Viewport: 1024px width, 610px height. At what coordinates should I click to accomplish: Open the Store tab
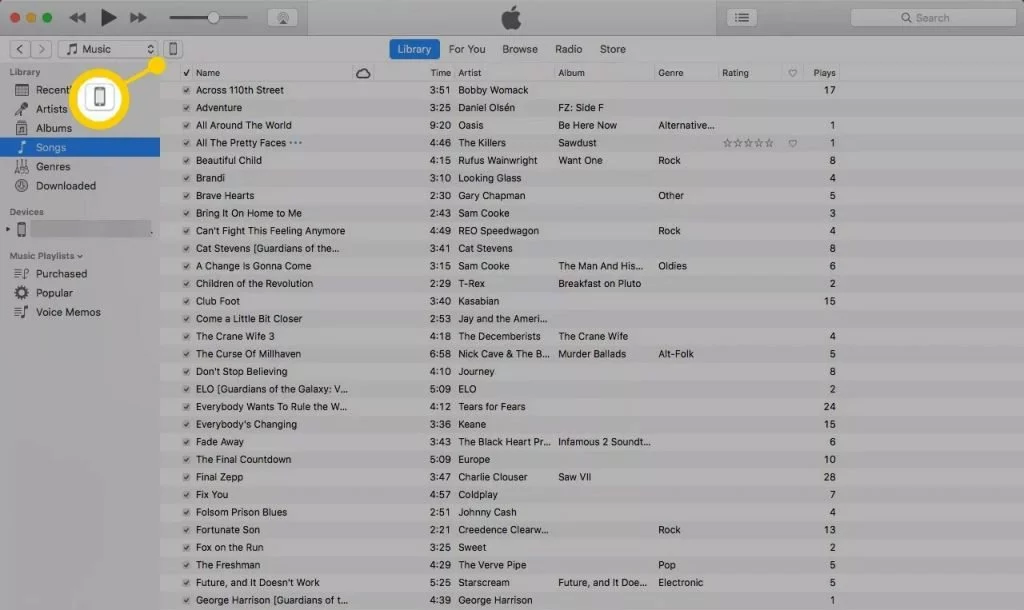click(x=612, y=49)
